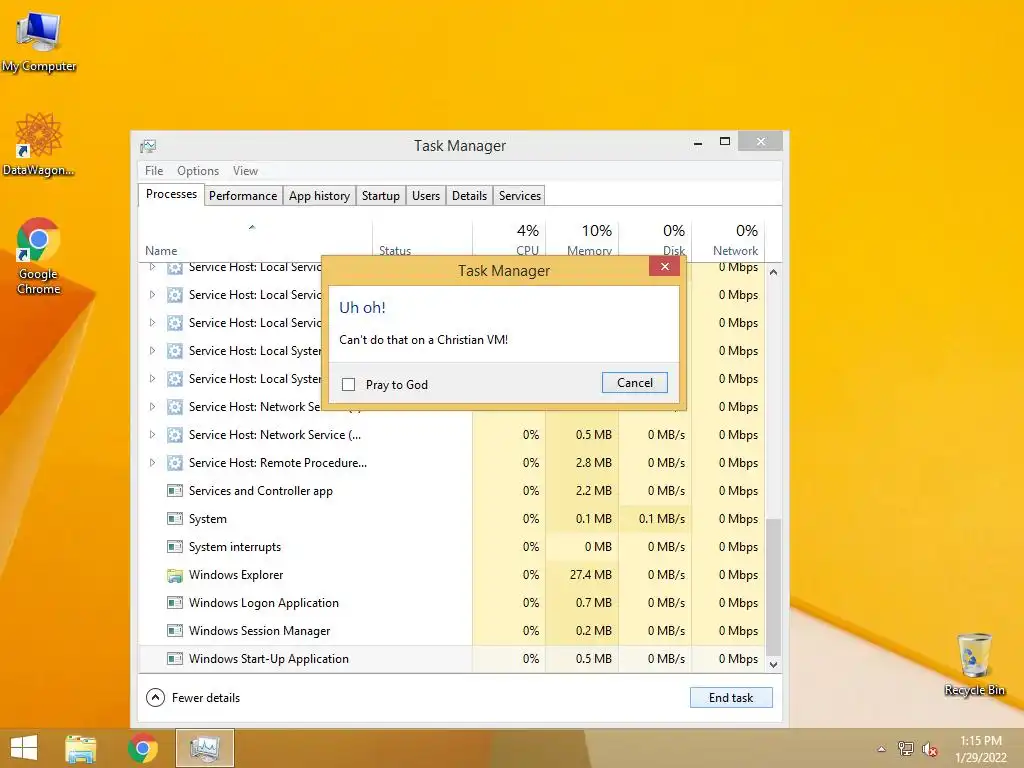Click the End task button
This screenshot has width=1024, height=768.
[x=731, y=697]
